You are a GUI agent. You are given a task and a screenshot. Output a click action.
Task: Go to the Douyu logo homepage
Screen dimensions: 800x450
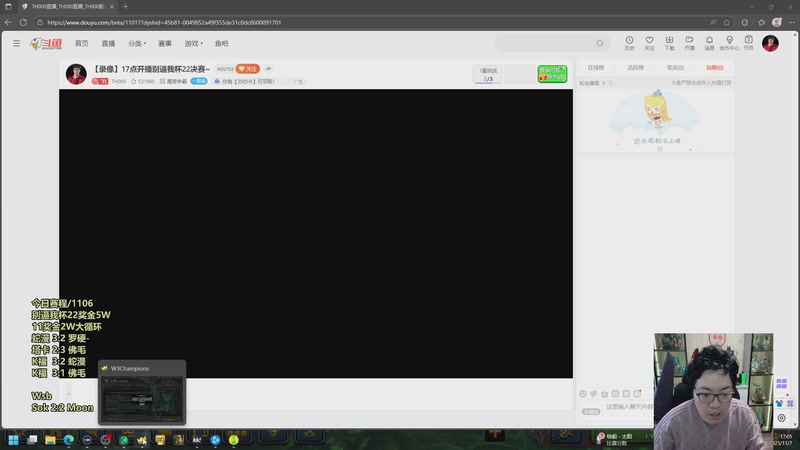tap(46, 44)
